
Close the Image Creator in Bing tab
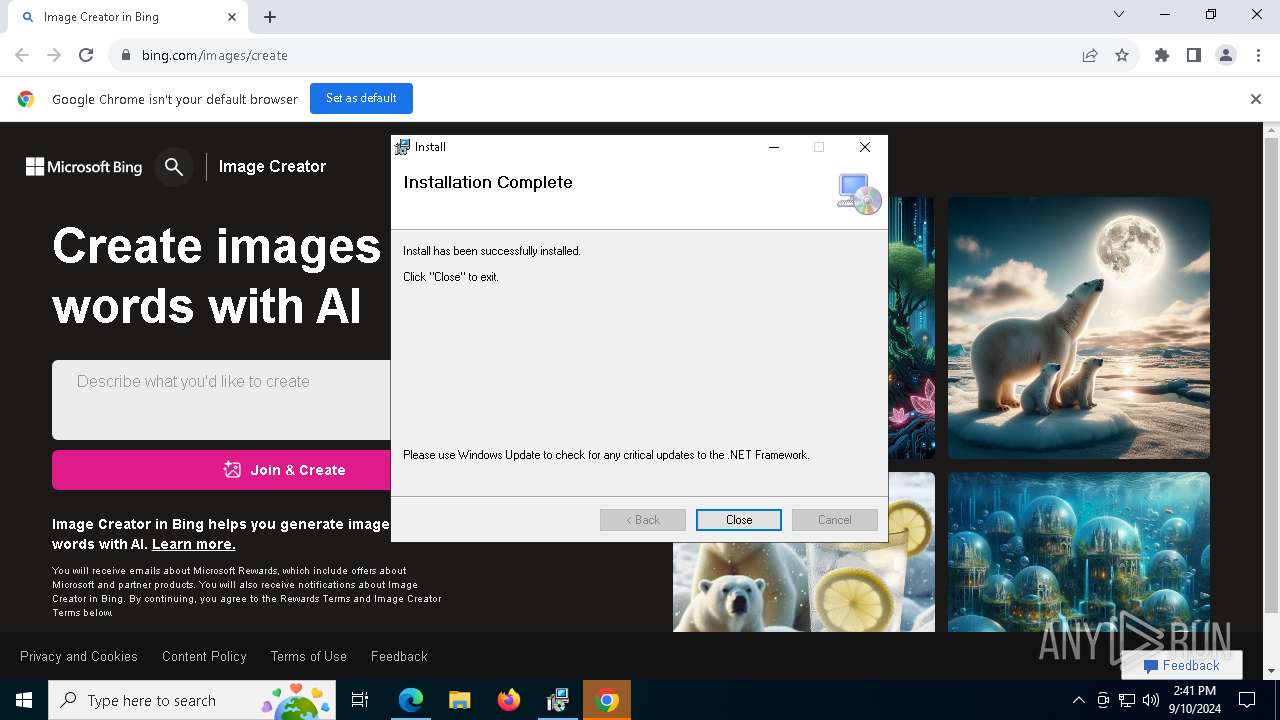(232, 17)
